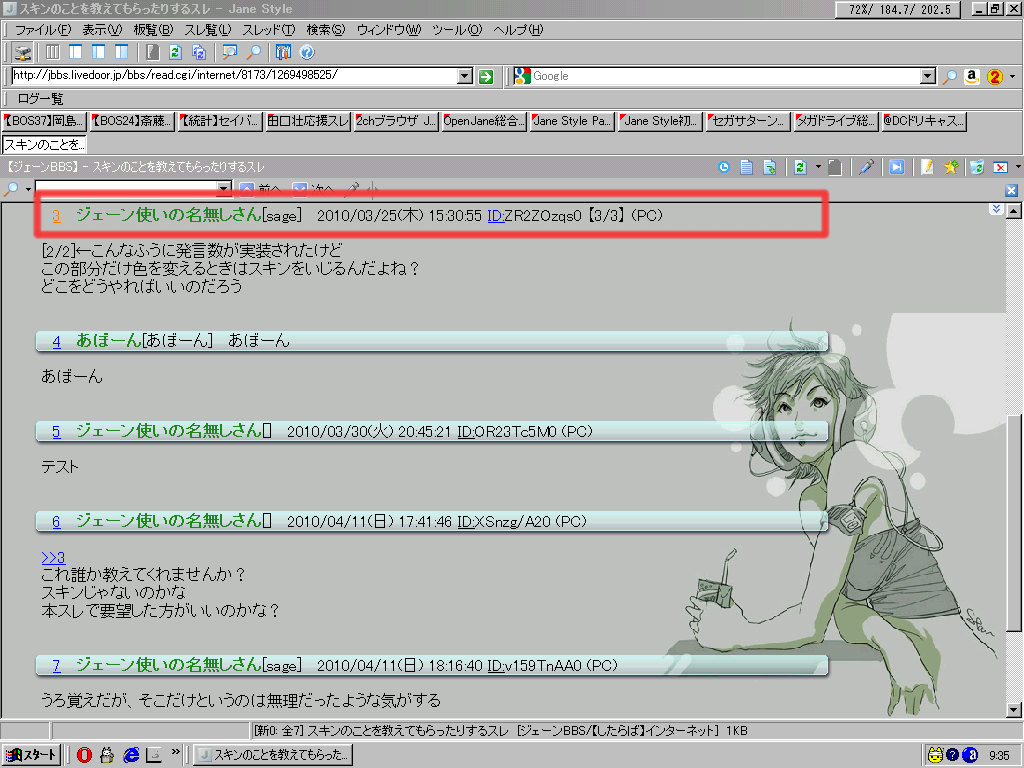1024x768 pixels.
Task: Add the thread to favorites with the star
Action: [x=950, y=167]
